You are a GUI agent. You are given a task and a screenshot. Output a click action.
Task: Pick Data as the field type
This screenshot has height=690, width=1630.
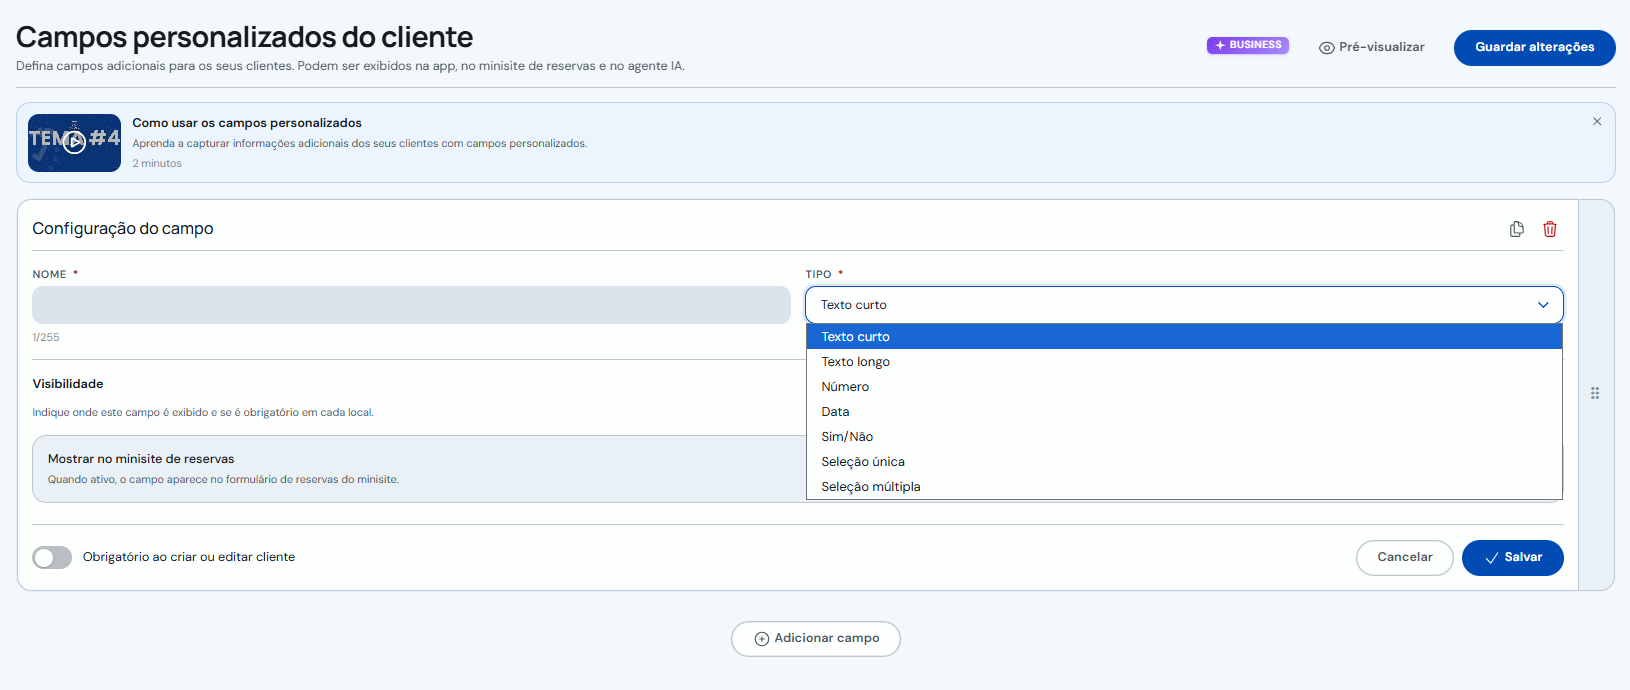coord(1184,412)
